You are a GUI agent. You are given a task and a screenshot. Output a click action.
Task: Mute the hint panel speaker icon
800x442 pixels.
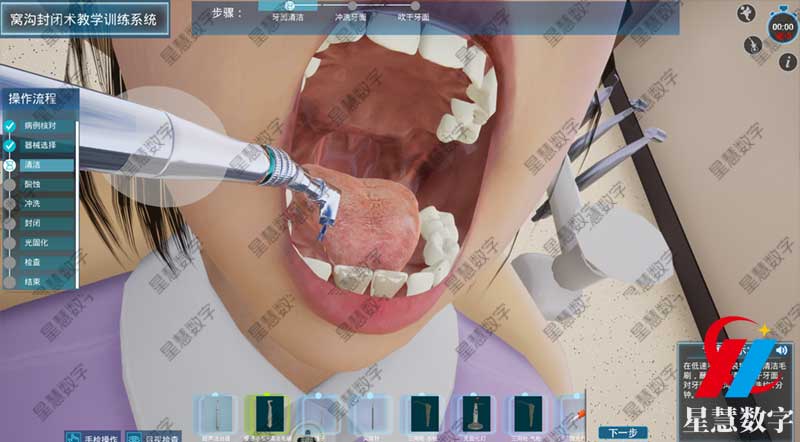tap(781, 350)
